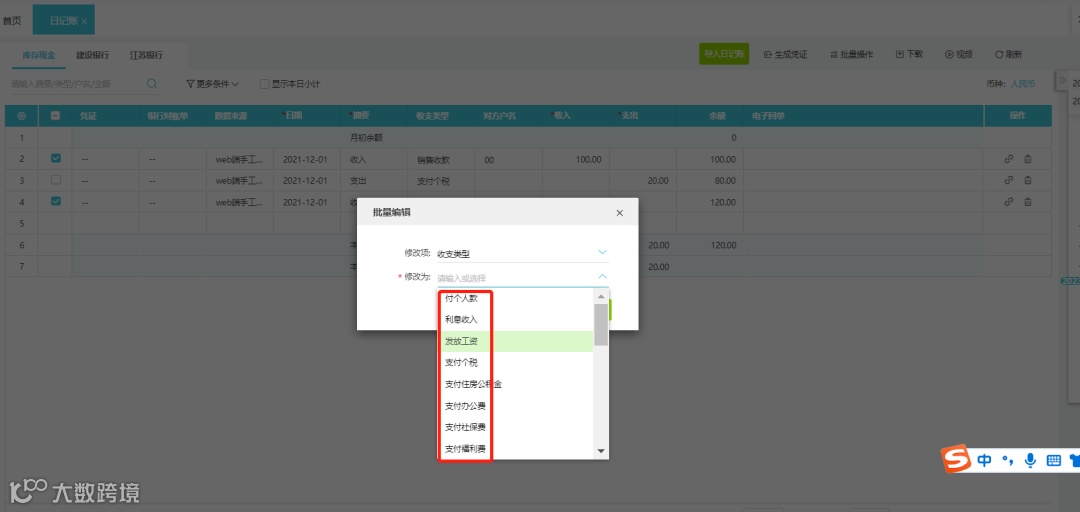Uncheck row 4 checkbox

56,201
